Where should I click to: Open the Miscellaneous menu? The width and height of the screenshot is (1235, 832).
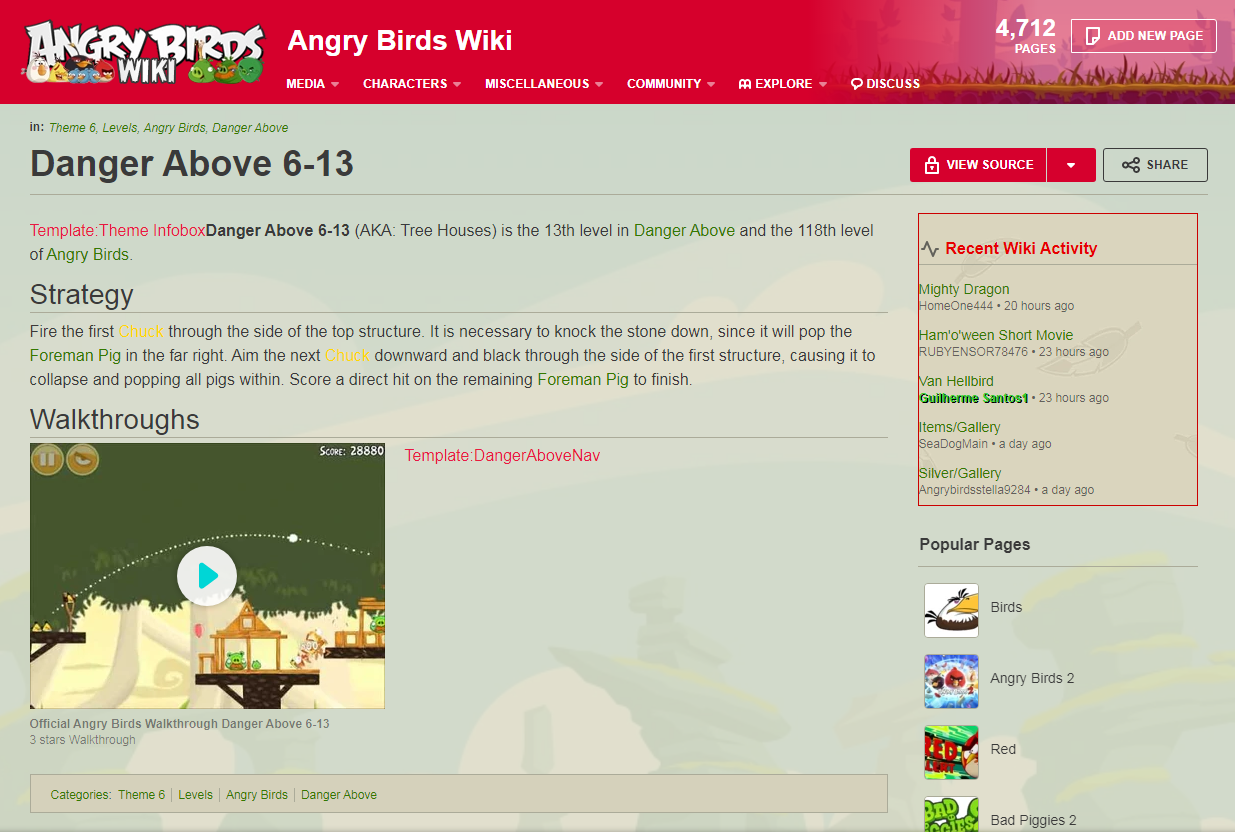coord(543,84)
